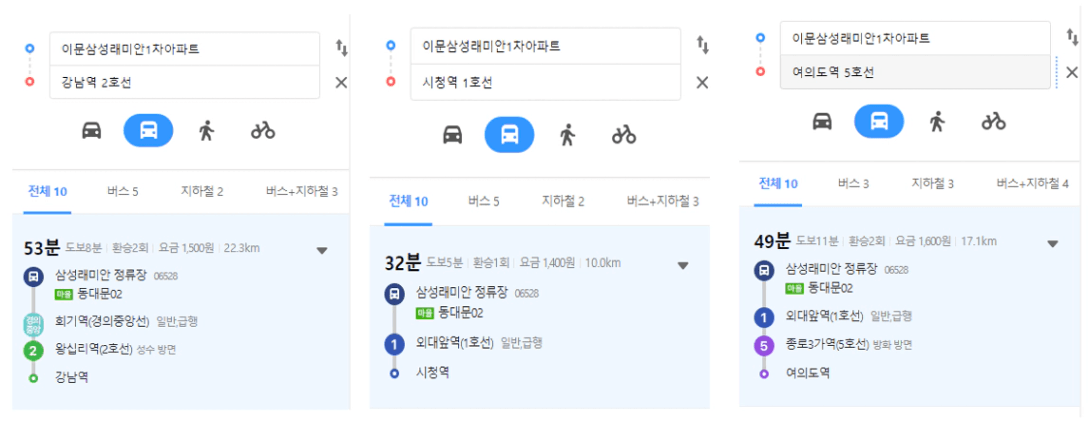Expand the 49분 route details arrow

tap(1053, 244)
